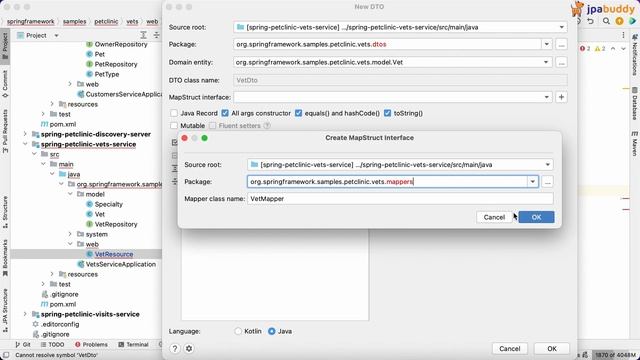Enable Mutable checkbox
640x360 pixels.
point(174,126)
